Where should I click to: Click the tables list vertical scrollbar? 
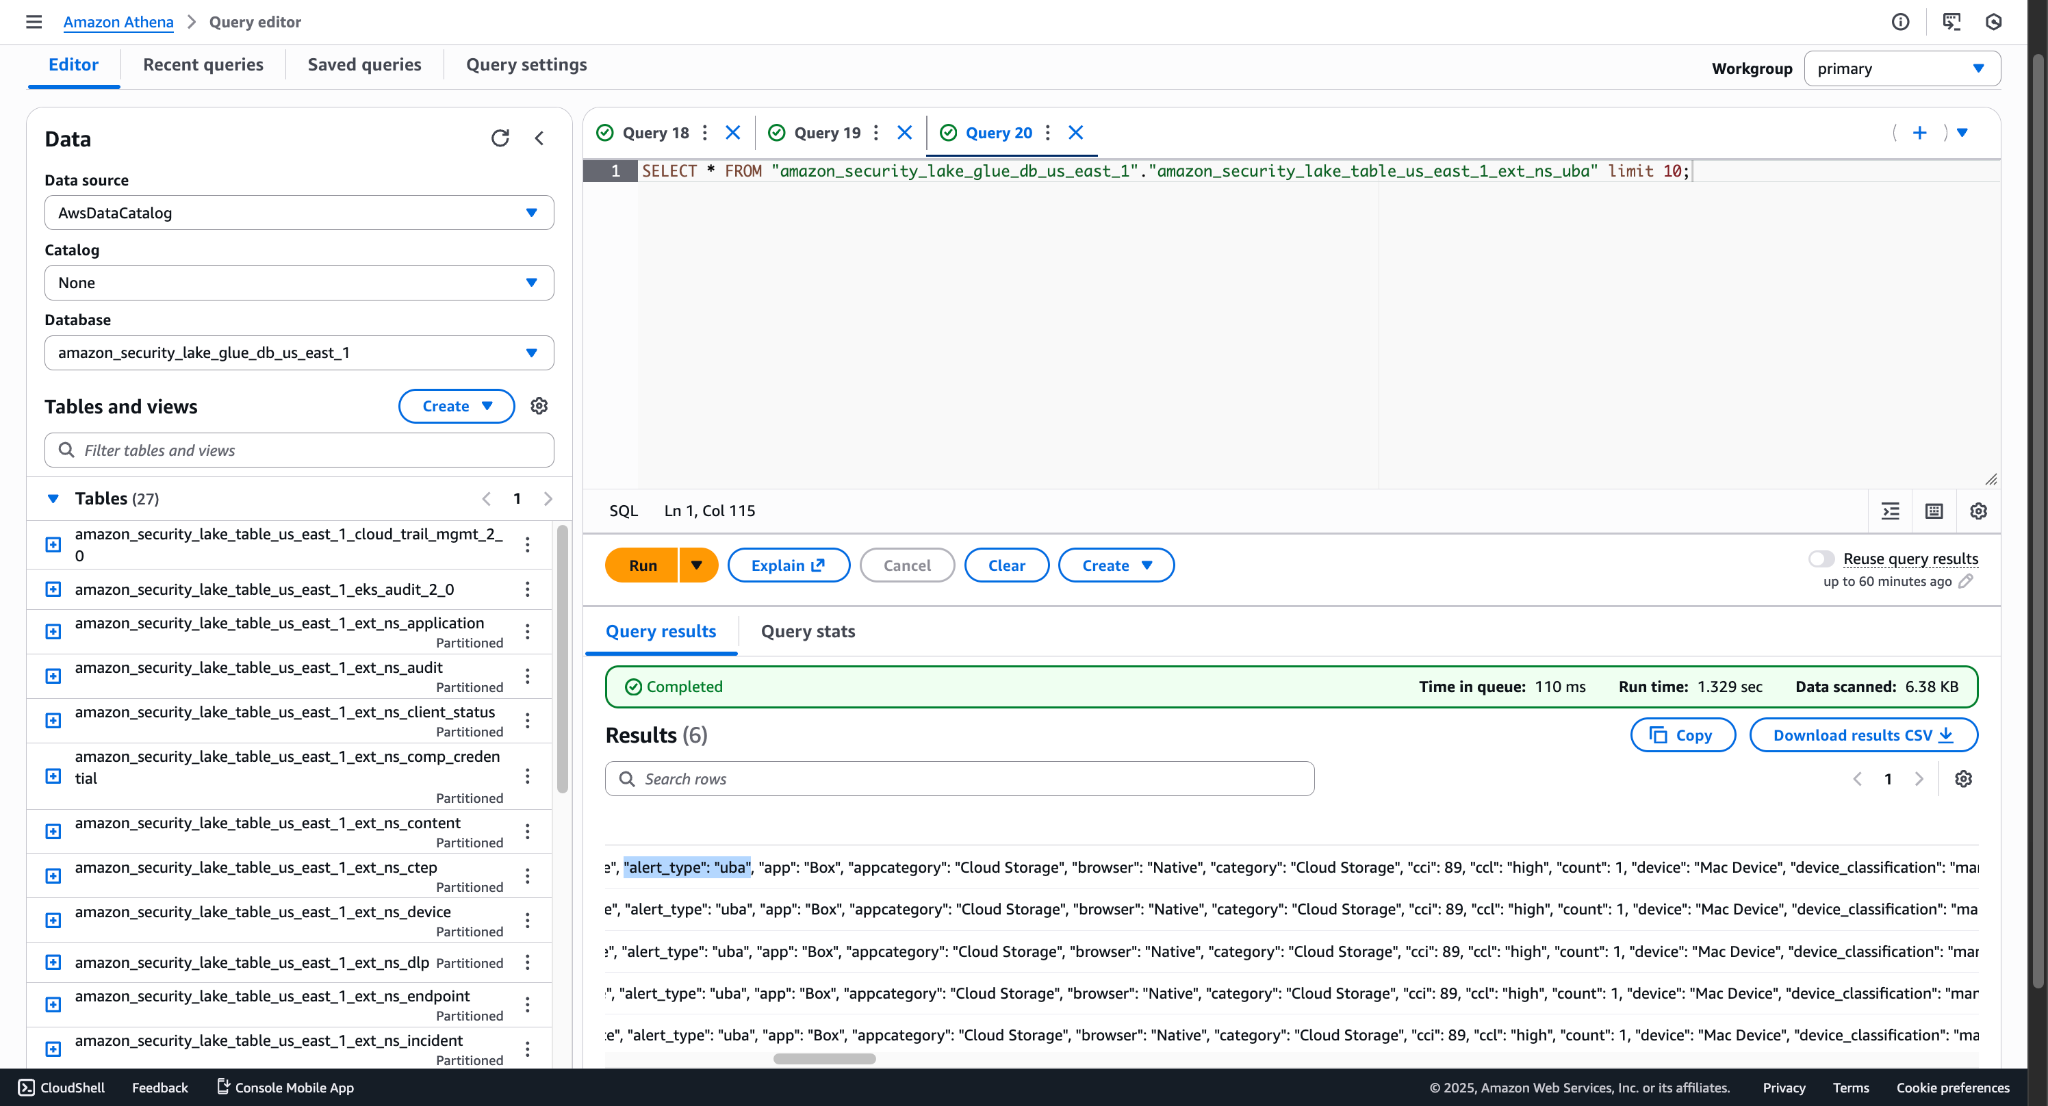[x=563, y=660]
